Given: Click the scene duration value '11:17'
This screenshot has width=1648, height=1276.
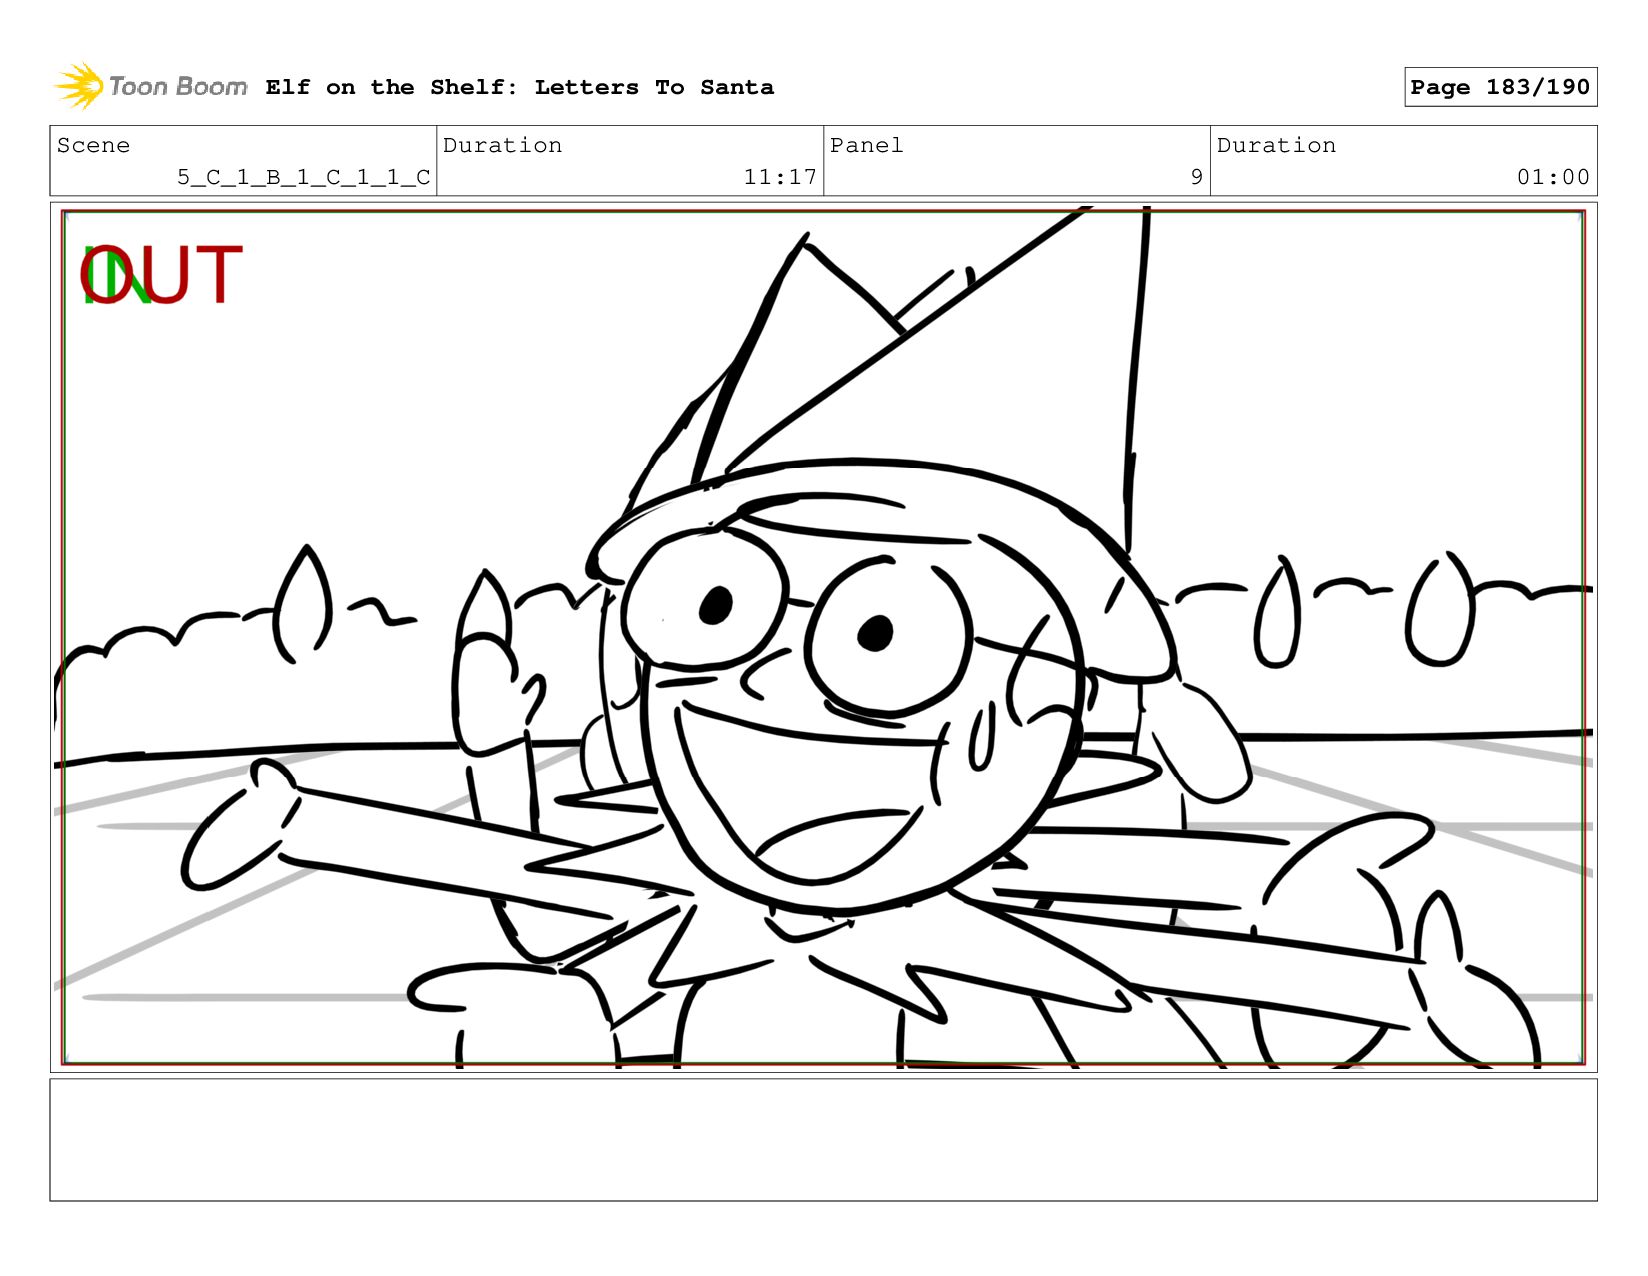Looking at the screenshot, I should coord(780,177).
